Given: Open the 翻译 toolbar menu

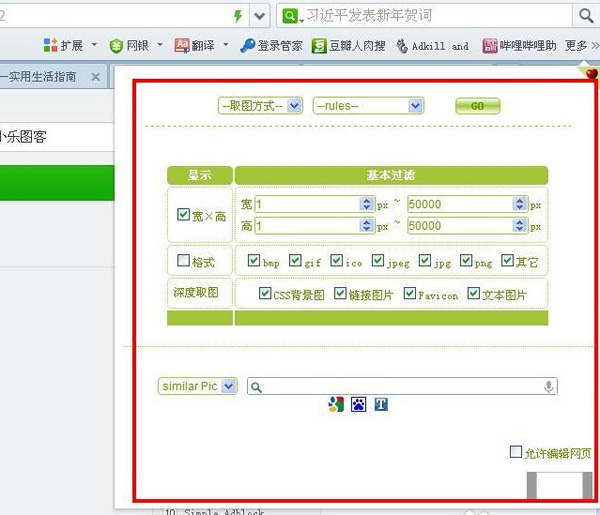Looking at the screenshot, I should click(201, 46).
